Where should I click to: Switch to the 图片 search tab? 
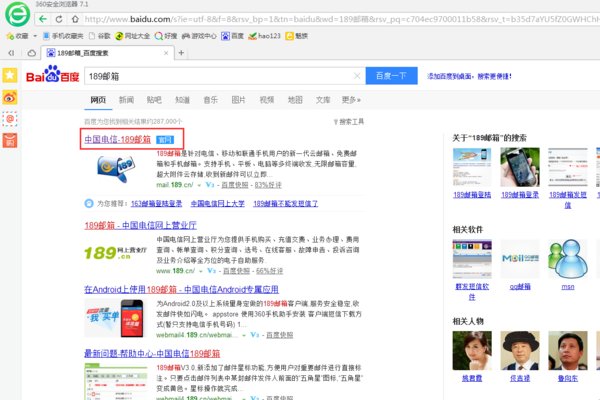[238, 100]
